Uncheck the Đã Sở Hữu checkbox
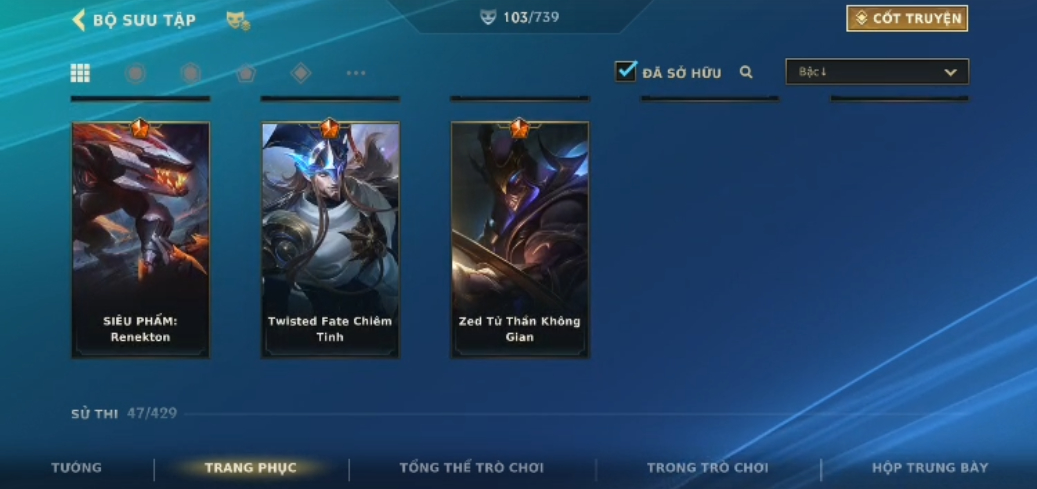 tap(626, 71)
